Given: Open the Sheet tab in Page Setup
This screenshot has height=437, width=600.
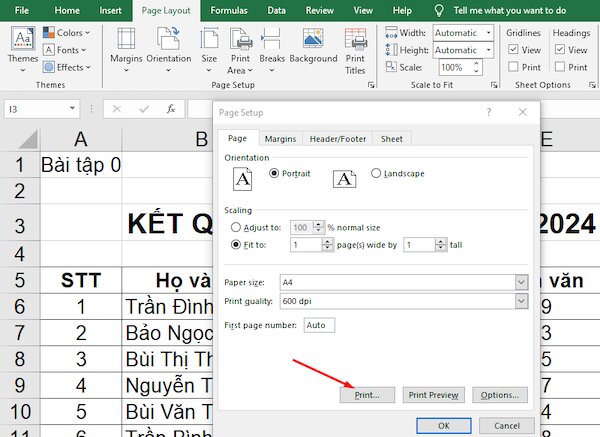Looking at the screenshot, I should click(x=391, y=139).
